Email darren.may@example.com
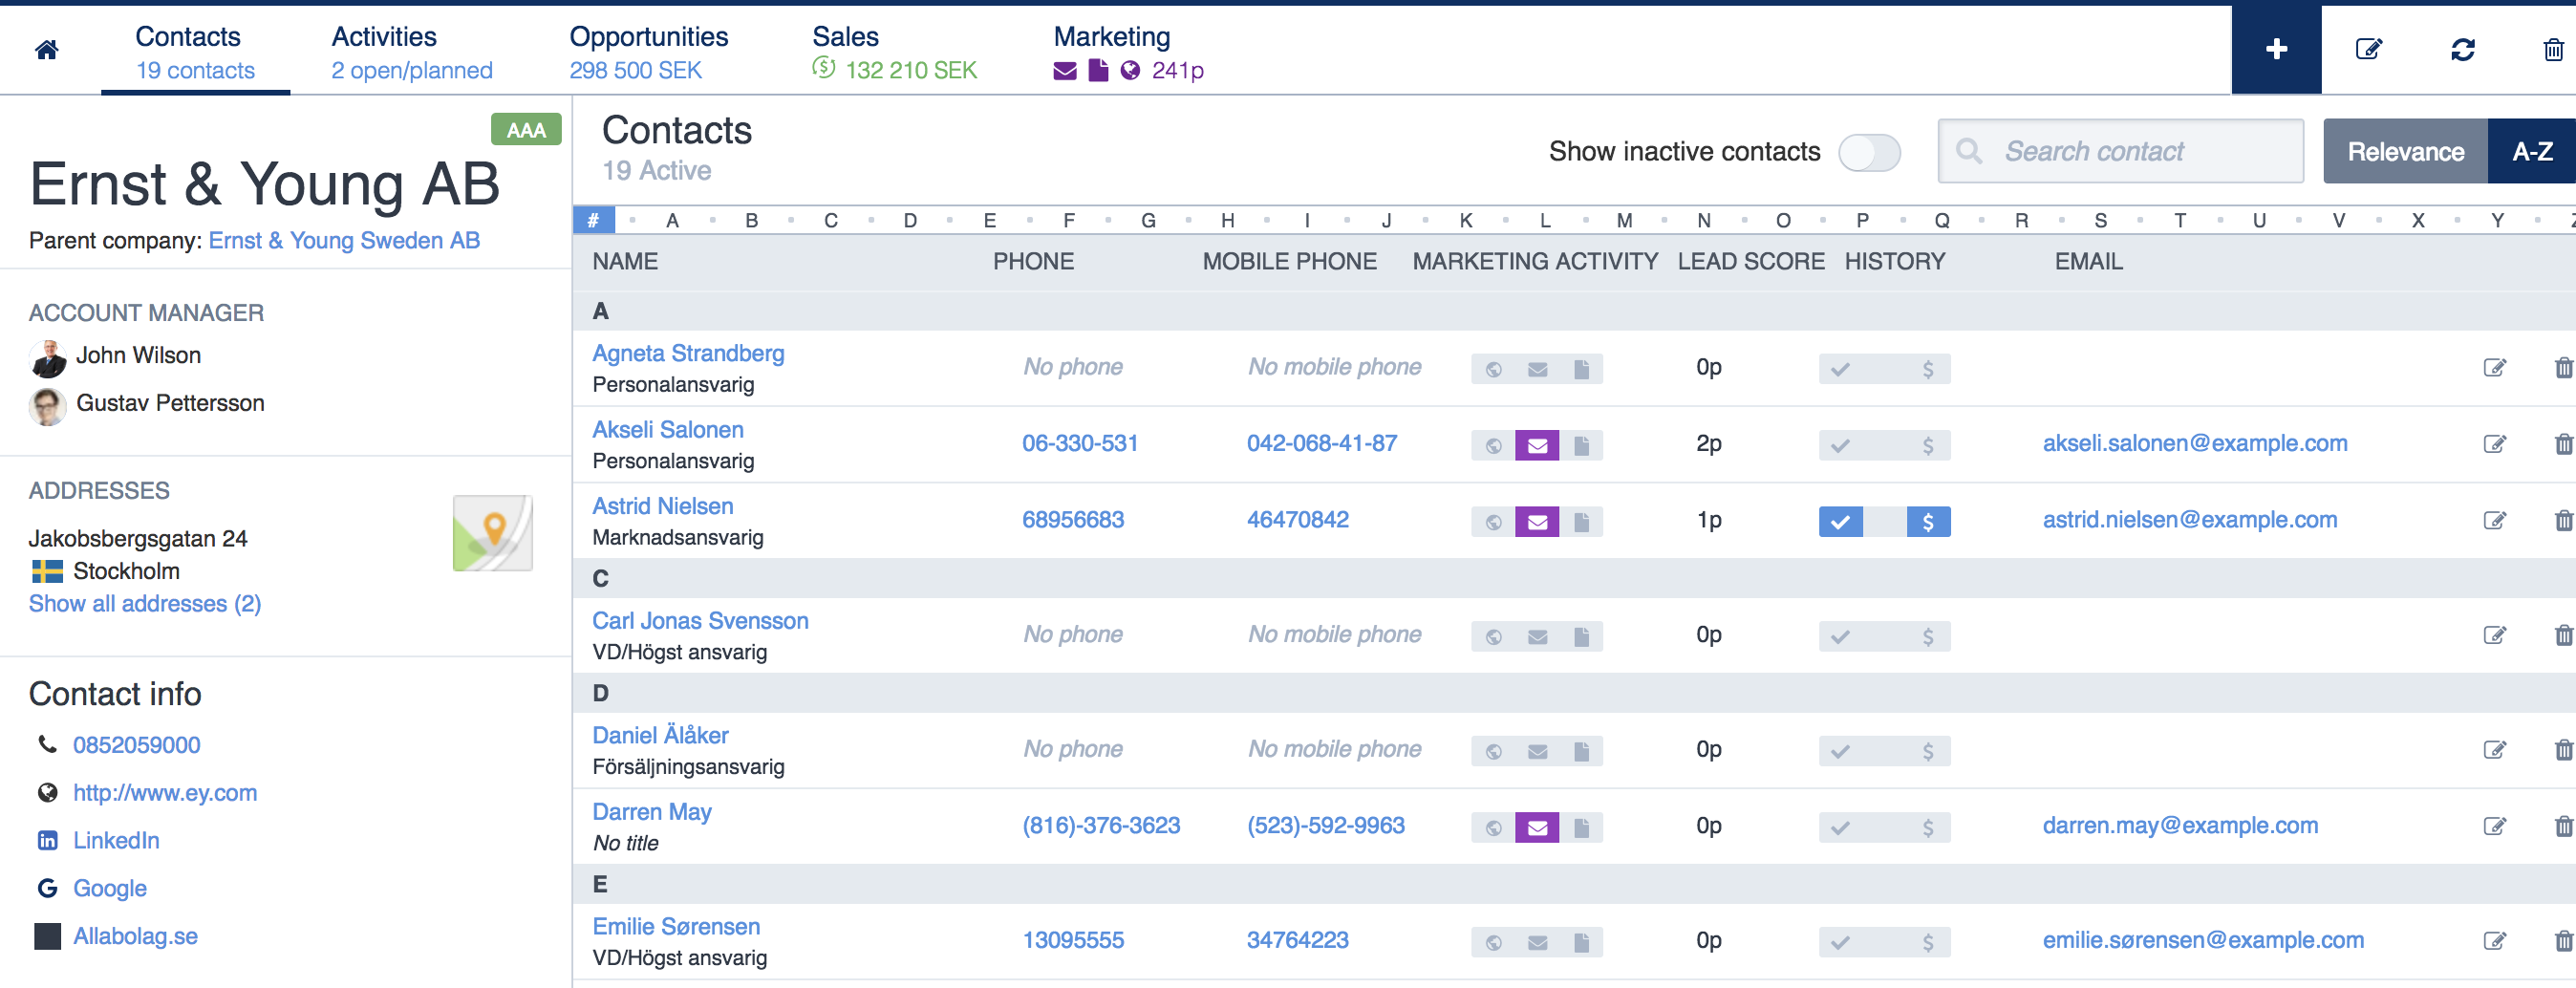This screenshot has width=2576, height=988. pos(2180,826)
